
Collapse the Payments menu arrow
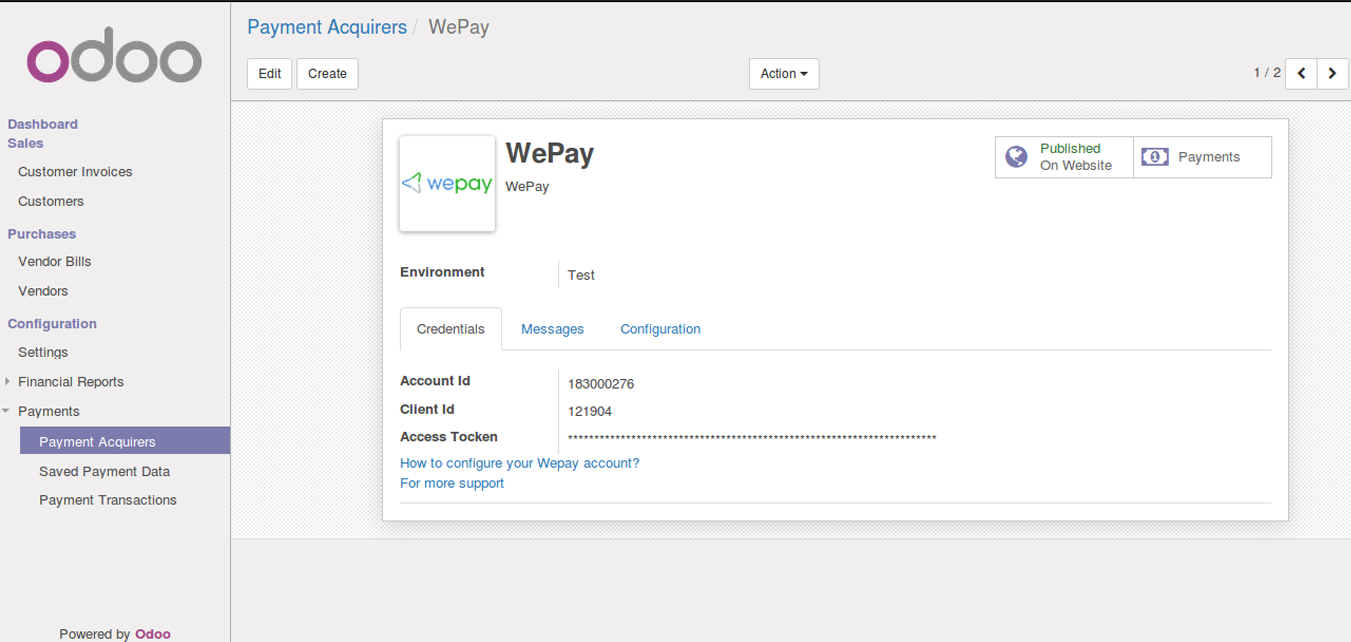7,411
